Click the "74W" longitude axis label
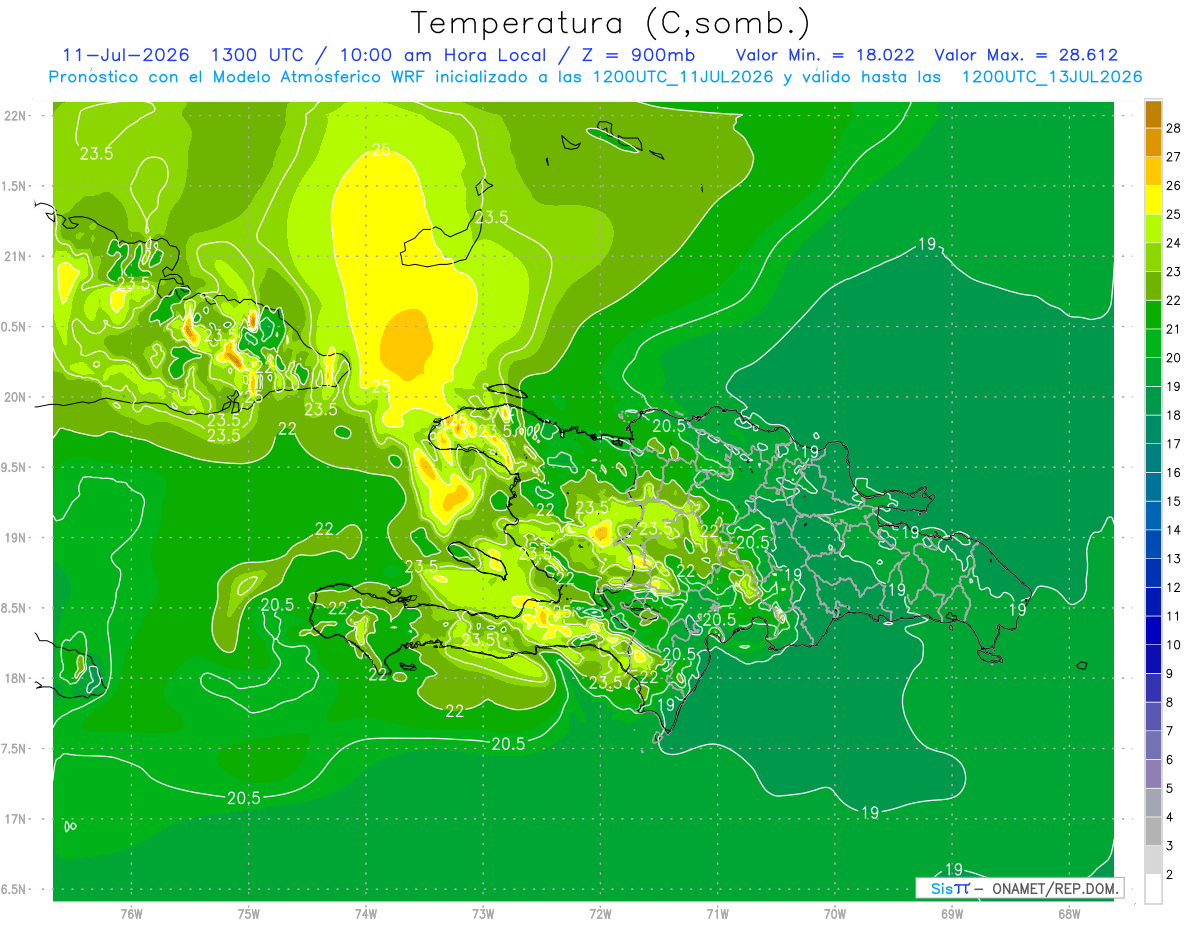The width and height of the screenshot is (1200, 927). [x=365, y=913]
